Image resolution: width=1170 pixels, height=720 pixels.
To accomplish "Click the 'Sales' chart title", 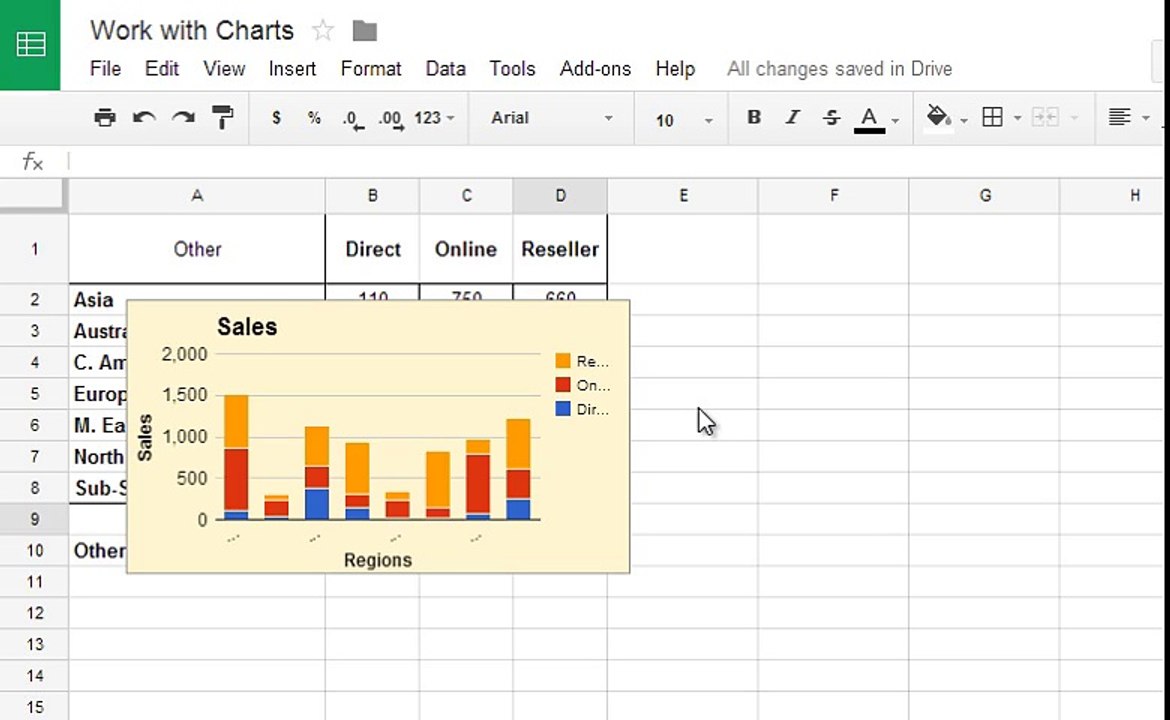I will (247, 327).
